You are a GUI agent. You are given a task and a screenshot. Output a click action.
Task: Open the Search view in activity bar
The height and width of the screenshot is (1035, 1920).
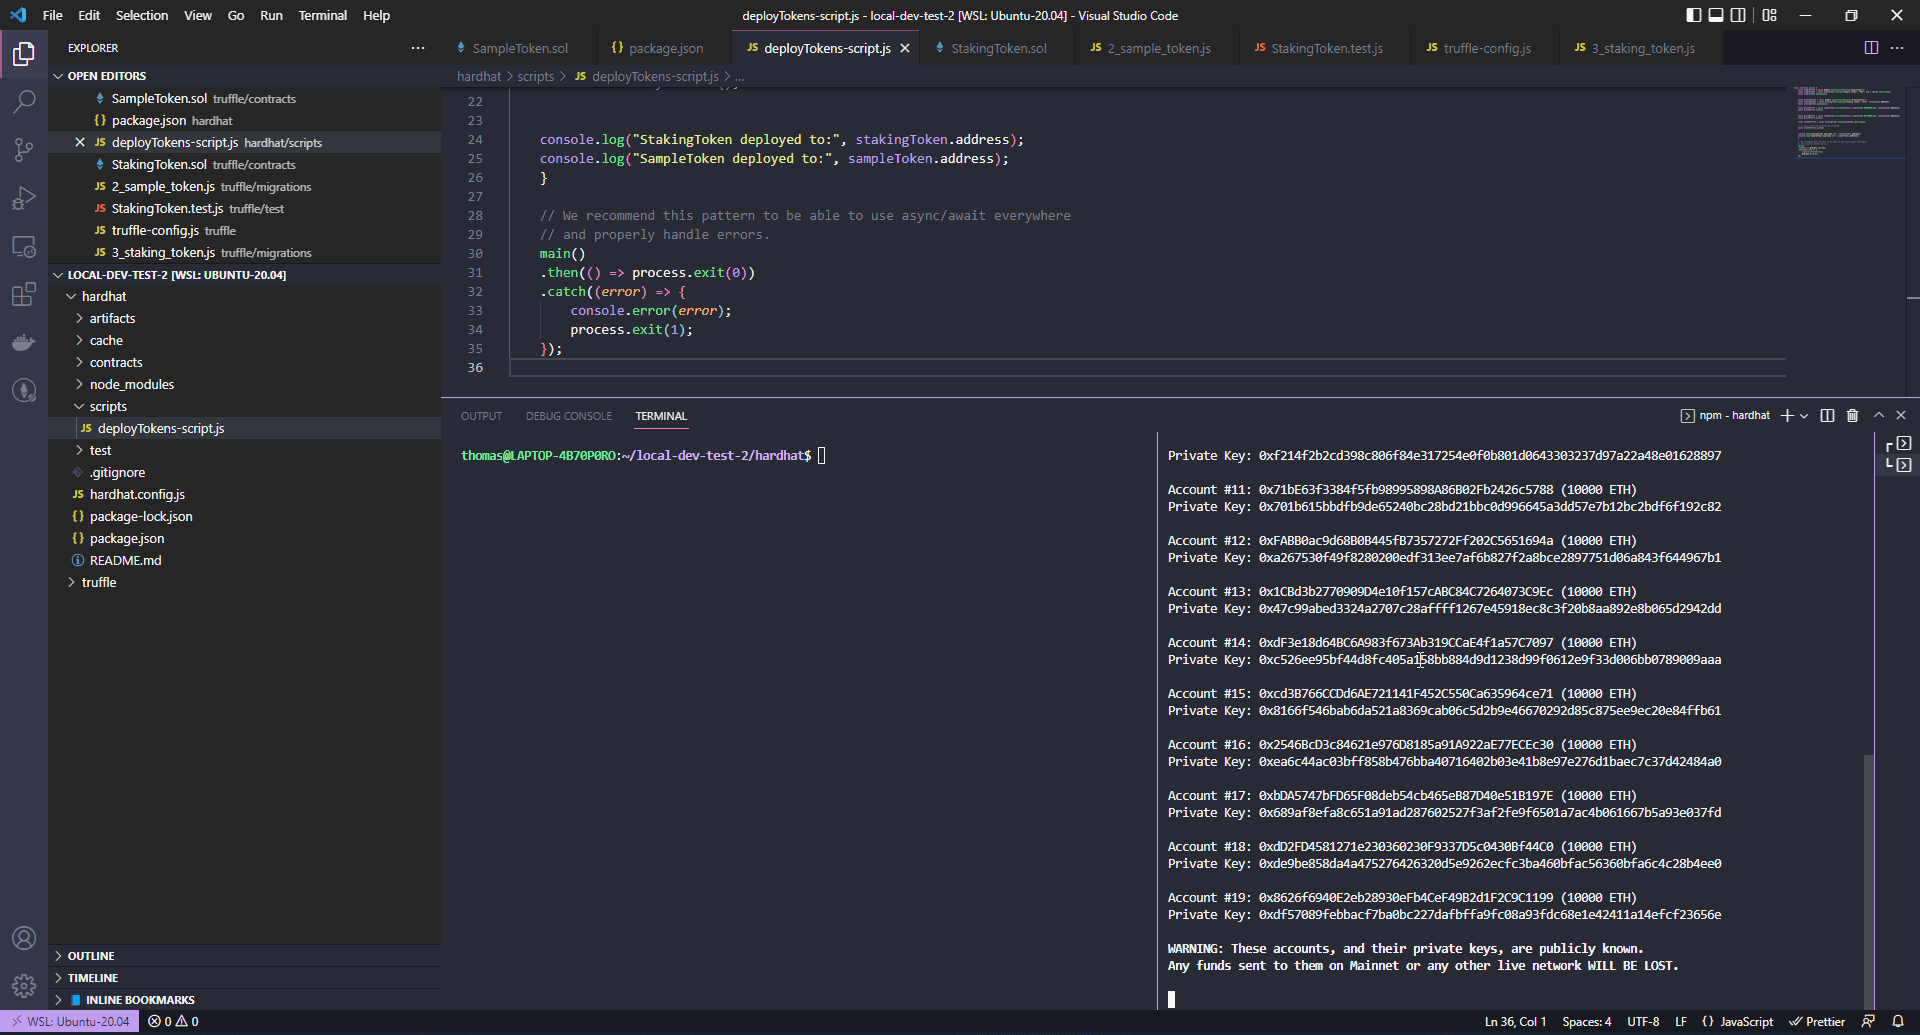24,101
